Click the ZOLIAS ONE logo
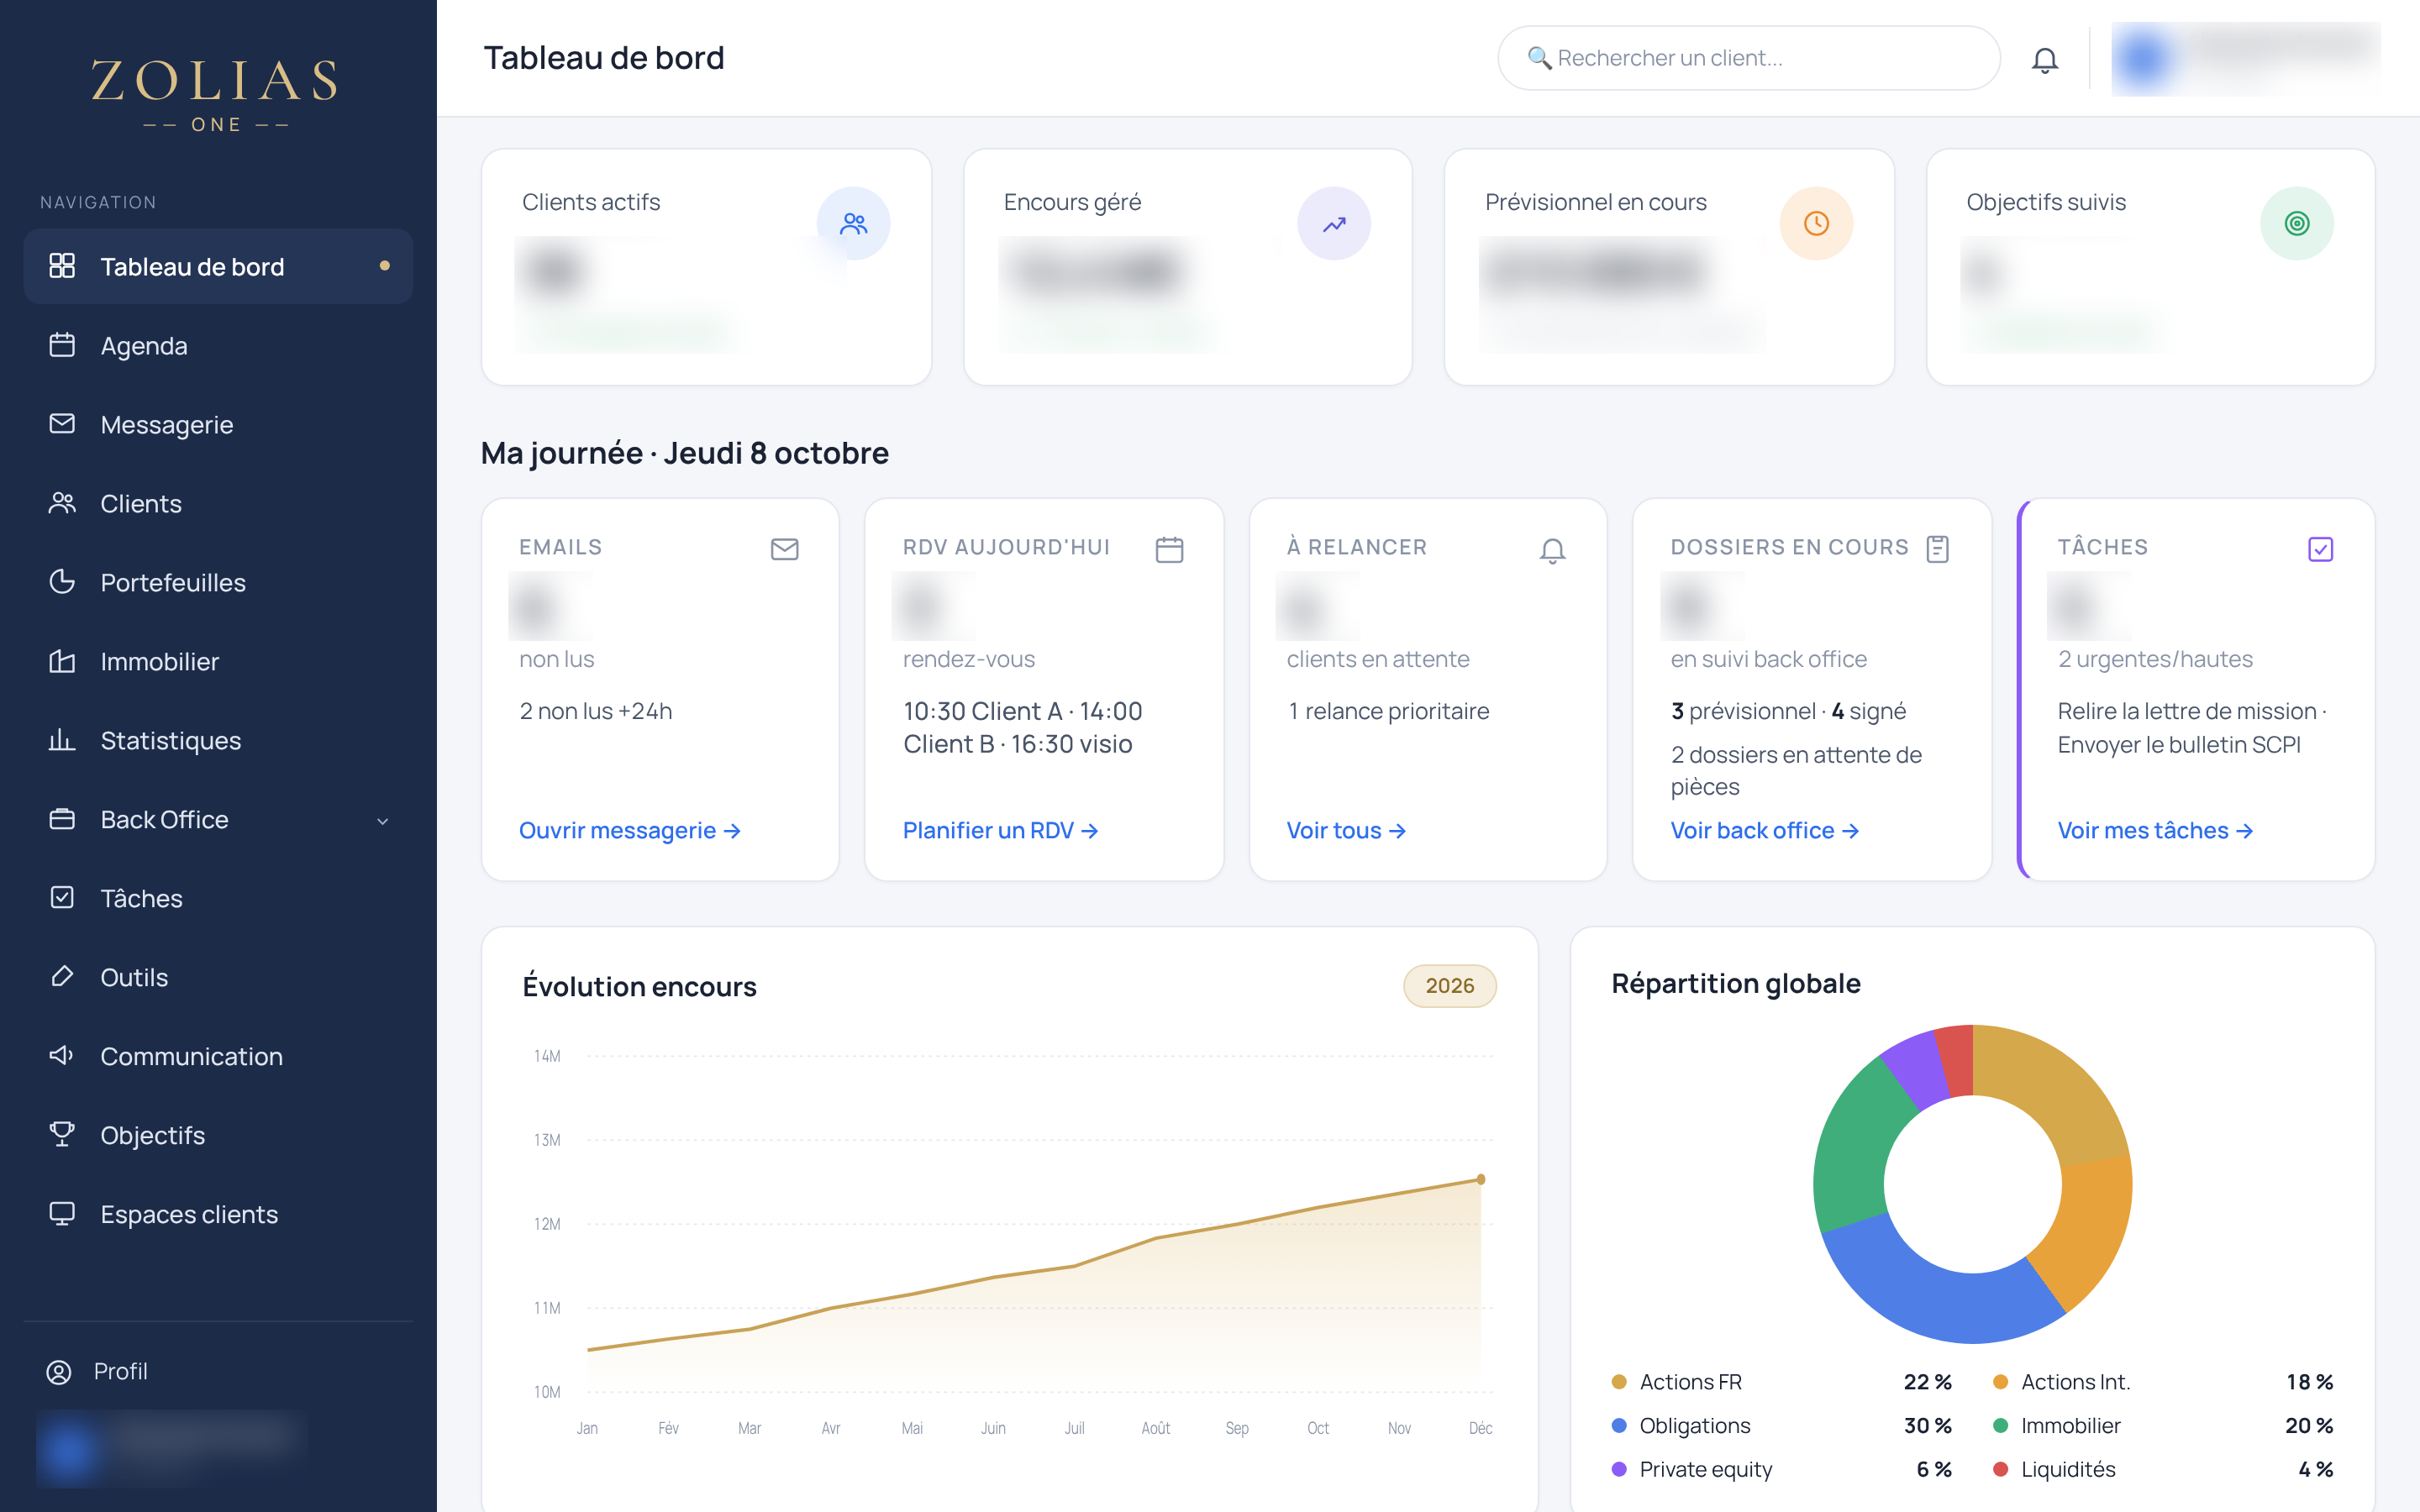 coord(216,95)
